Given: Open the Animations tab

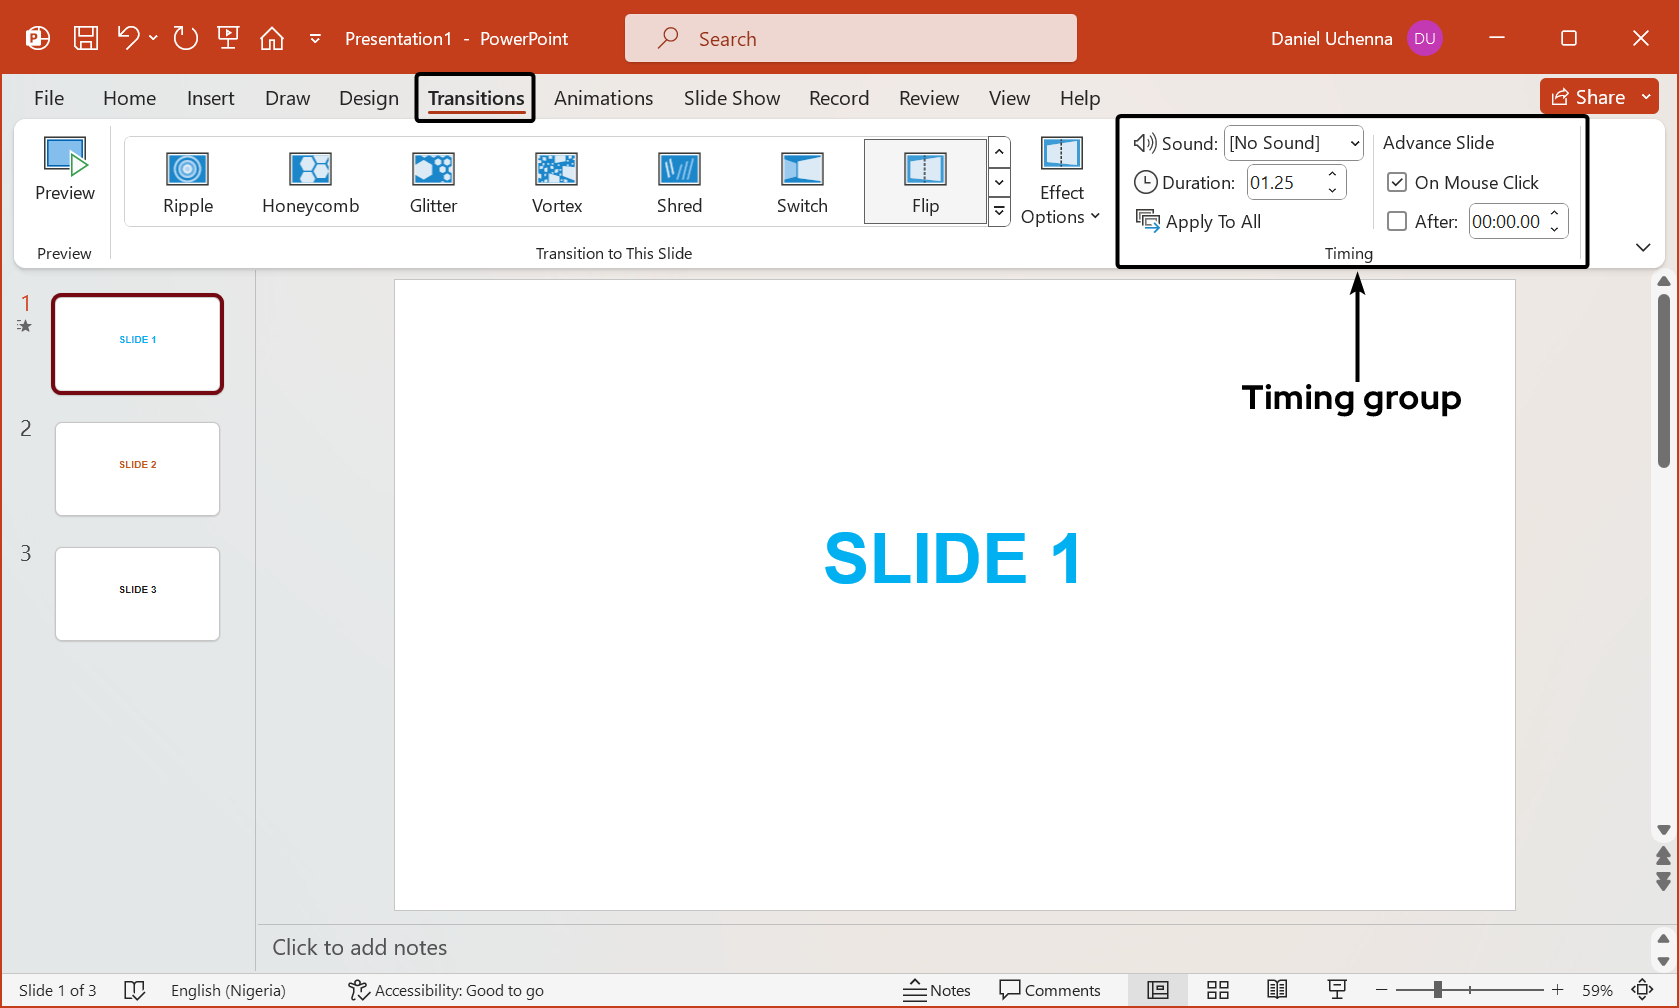Looking at the screenshot, I should (603, 98).
